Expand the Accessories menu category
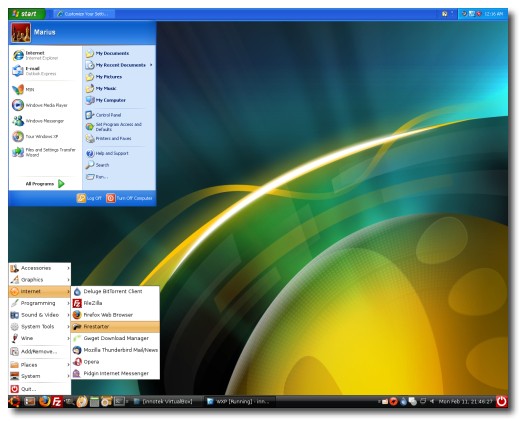Image resolution: width=521 pixels, height=421 pixels. click(40, 268)
